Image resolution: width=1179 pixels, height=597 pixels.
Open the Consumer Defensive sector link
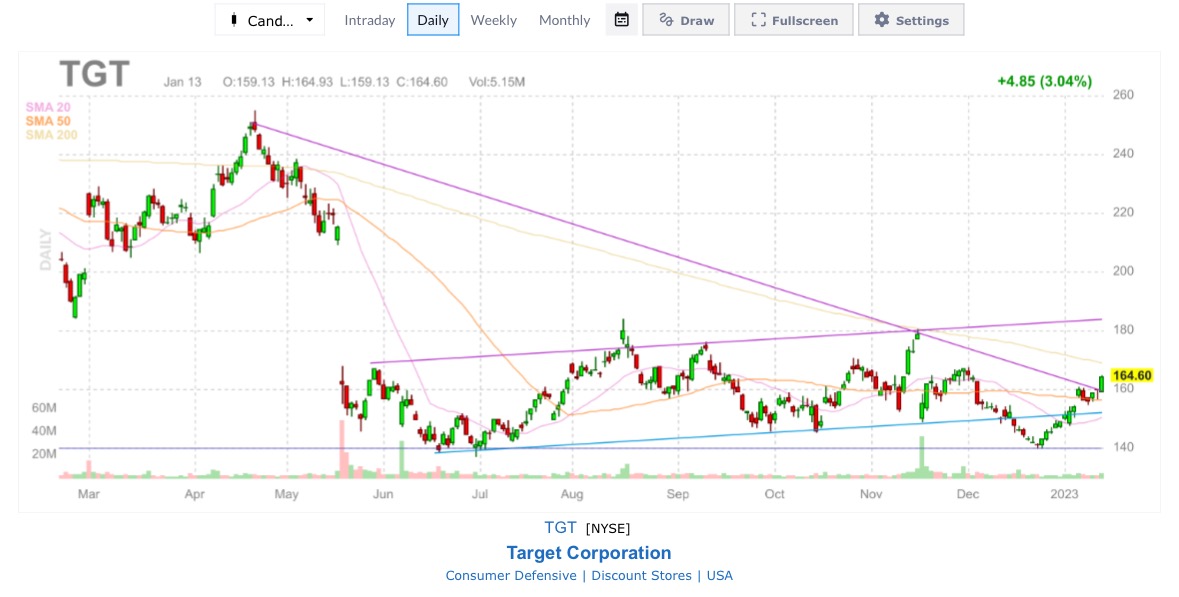(511, 575)
